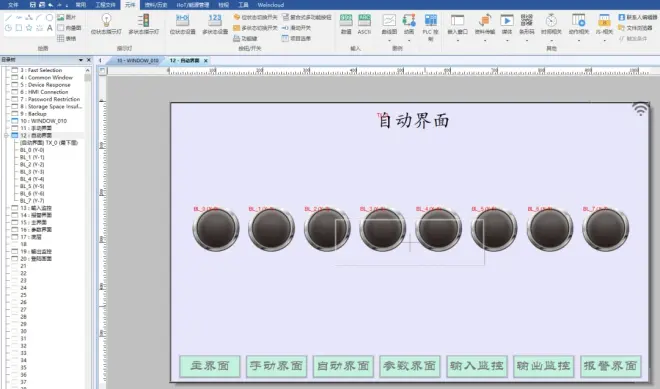The image size is (660, 389).
Task: Insert a bit lamp (位状态指示灯) object
Action: (x=106, y=24)
